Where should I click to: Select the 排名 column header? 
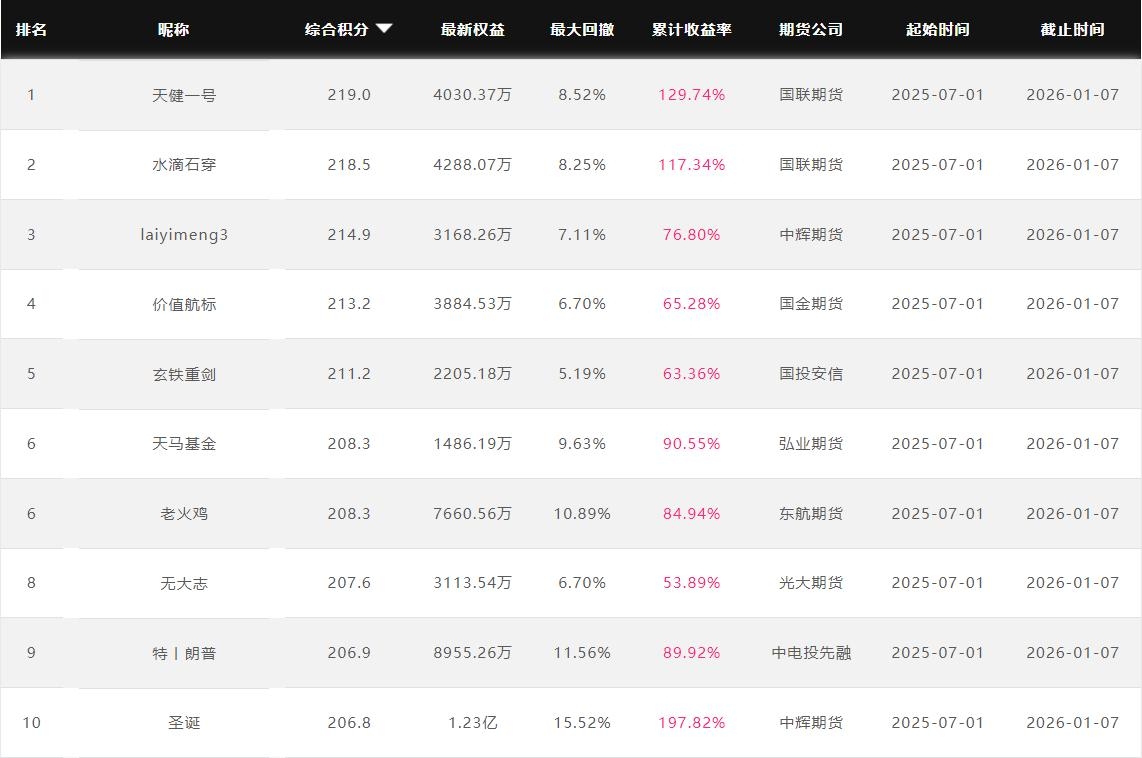[31, 30]
